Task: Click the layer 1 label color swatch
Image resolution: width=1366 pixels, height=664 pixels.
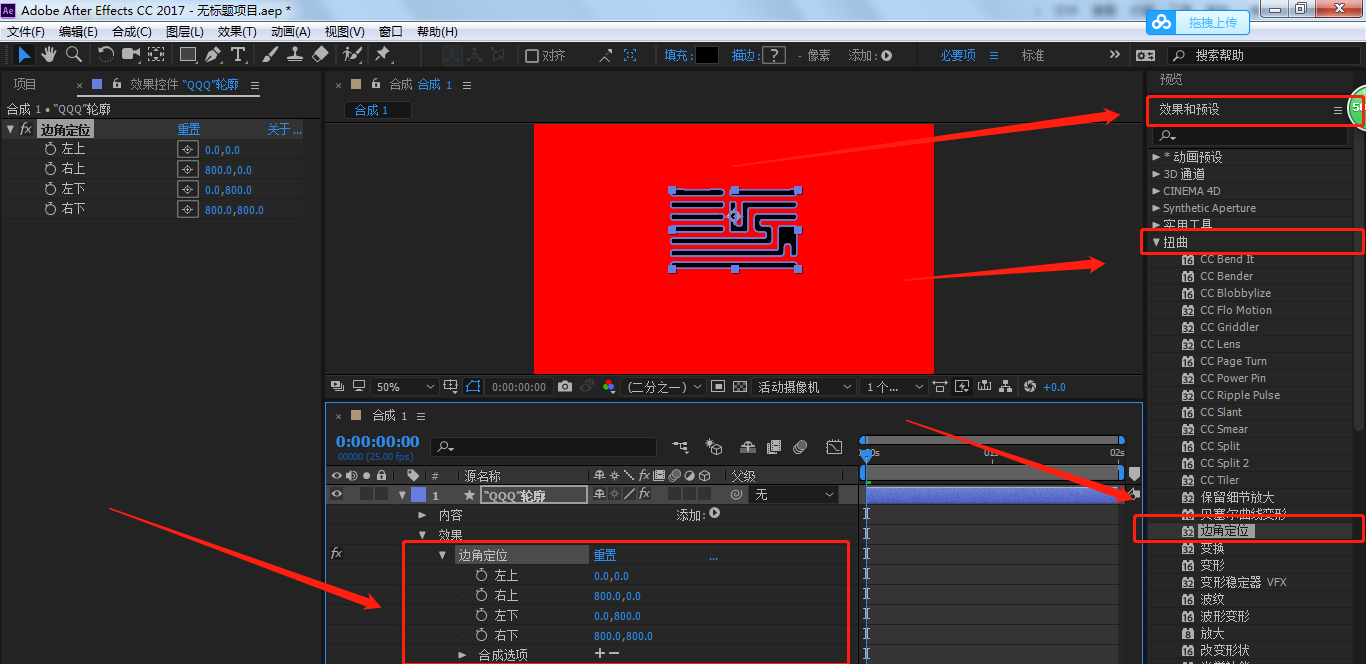Action: click(x=418, y=494)
